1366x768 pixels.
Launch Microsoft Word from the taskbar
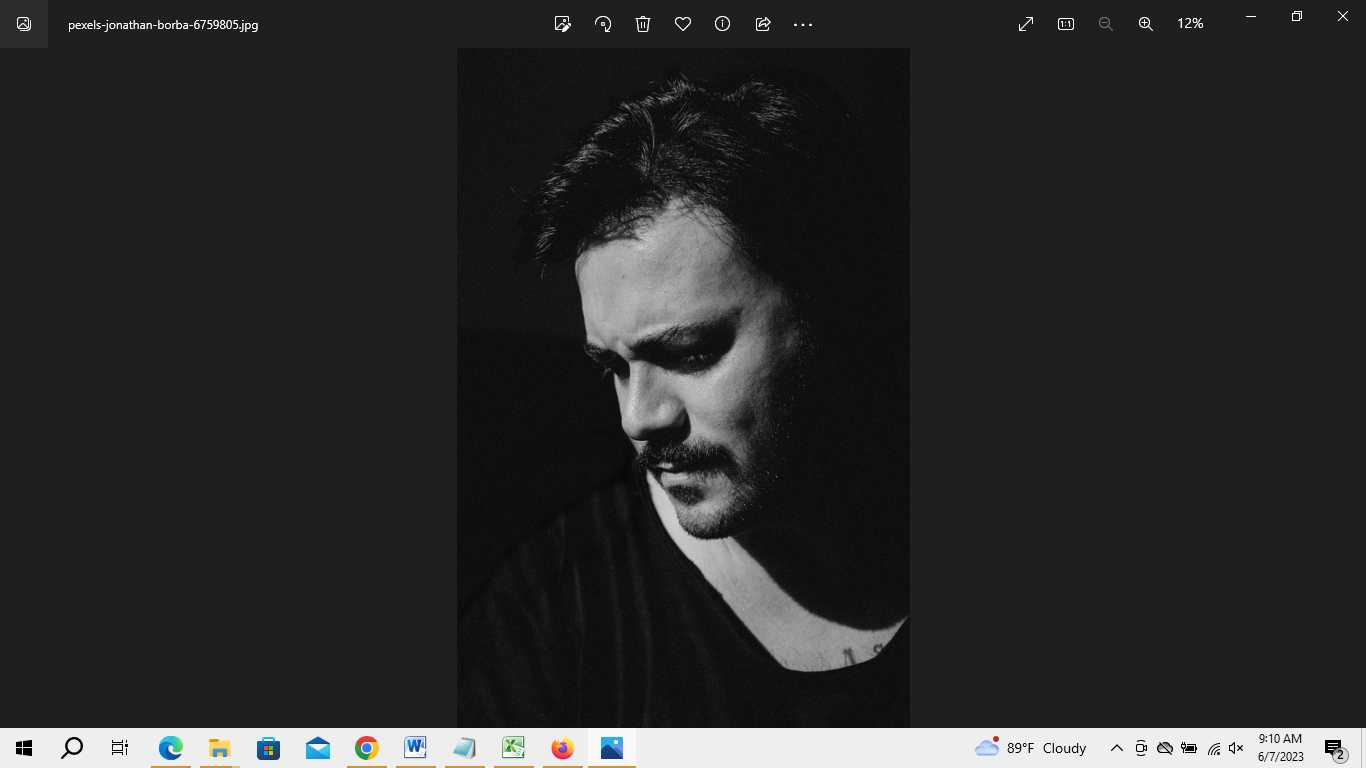point(416,748)
